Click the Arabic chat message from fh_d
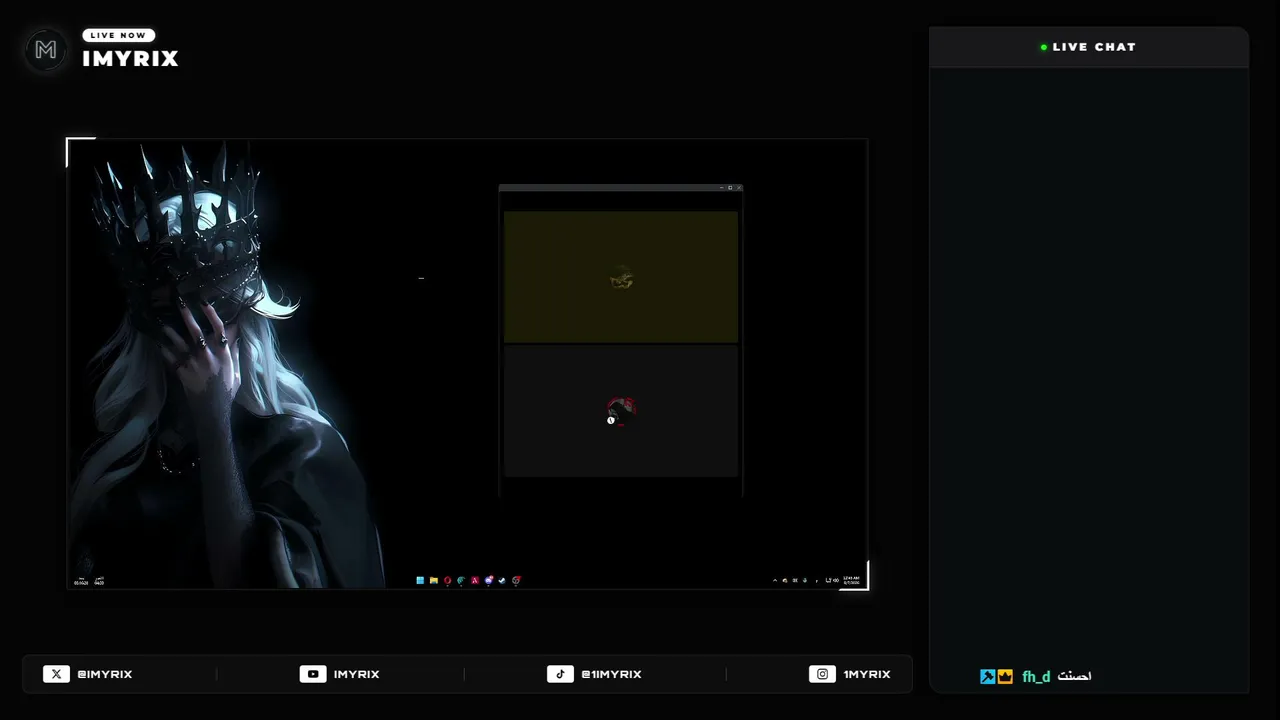Viewport: 1280px width, 720px height. (x=1075, y=677)
